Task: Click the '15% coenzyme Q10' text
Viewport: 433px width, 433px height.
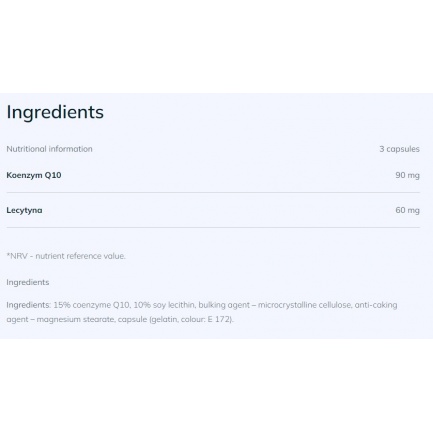Action: pyautogui.click(x=92, y=305)
